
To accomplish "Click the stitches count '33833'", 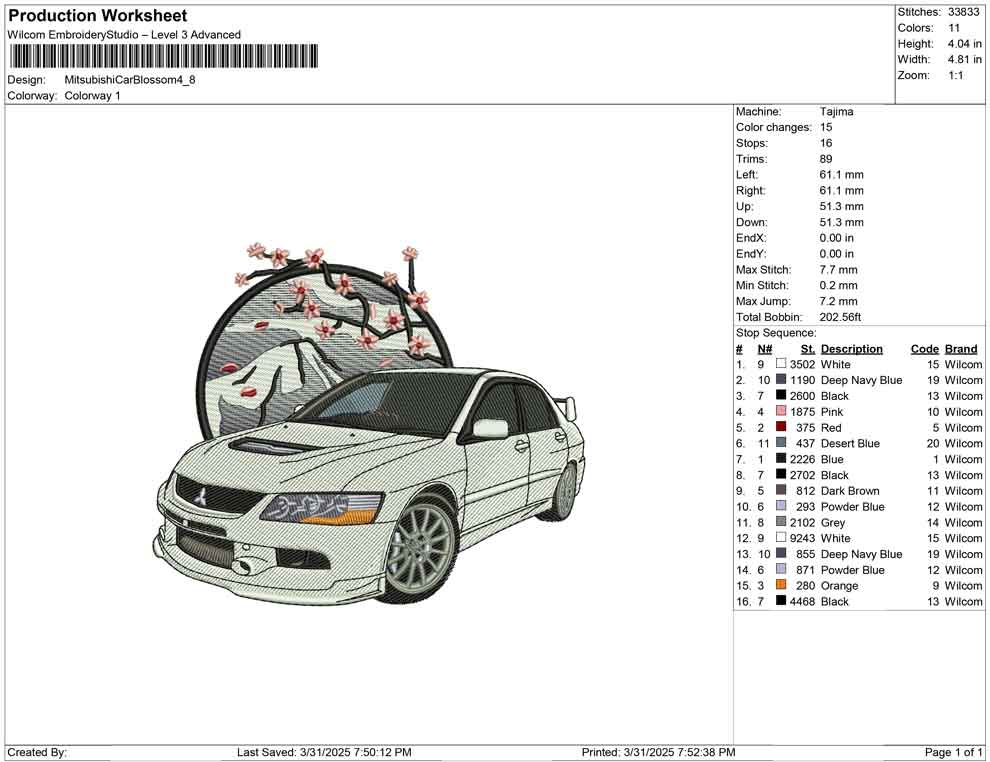I will click(963, 12).
